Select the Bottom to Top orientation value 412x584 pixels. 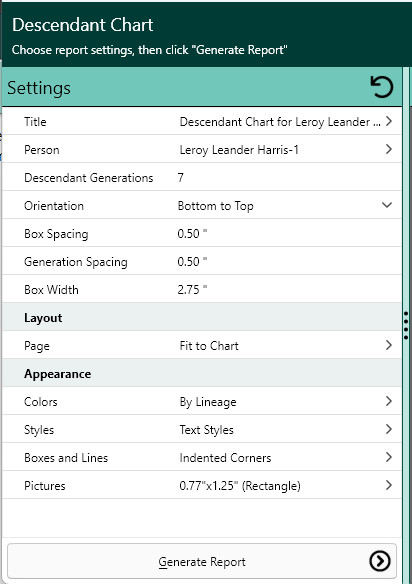point(216,206)
